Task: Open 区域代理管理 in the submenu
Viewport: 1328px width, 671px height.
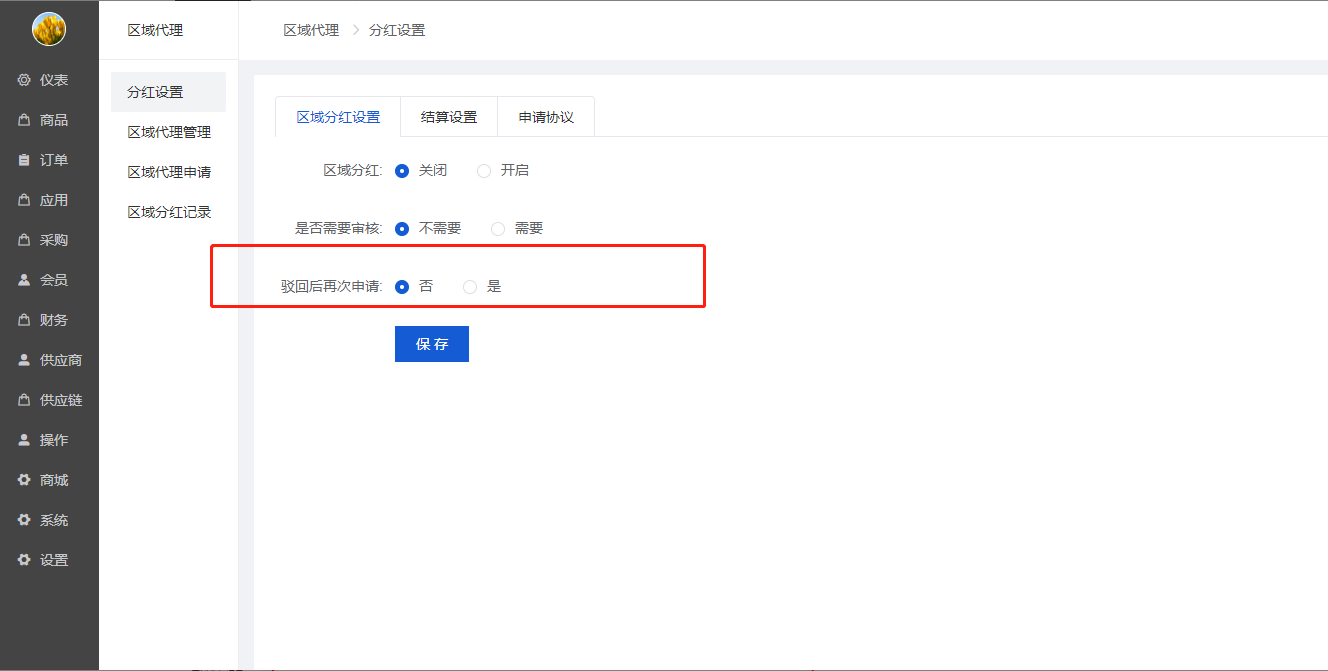Action: coord(169,132)
